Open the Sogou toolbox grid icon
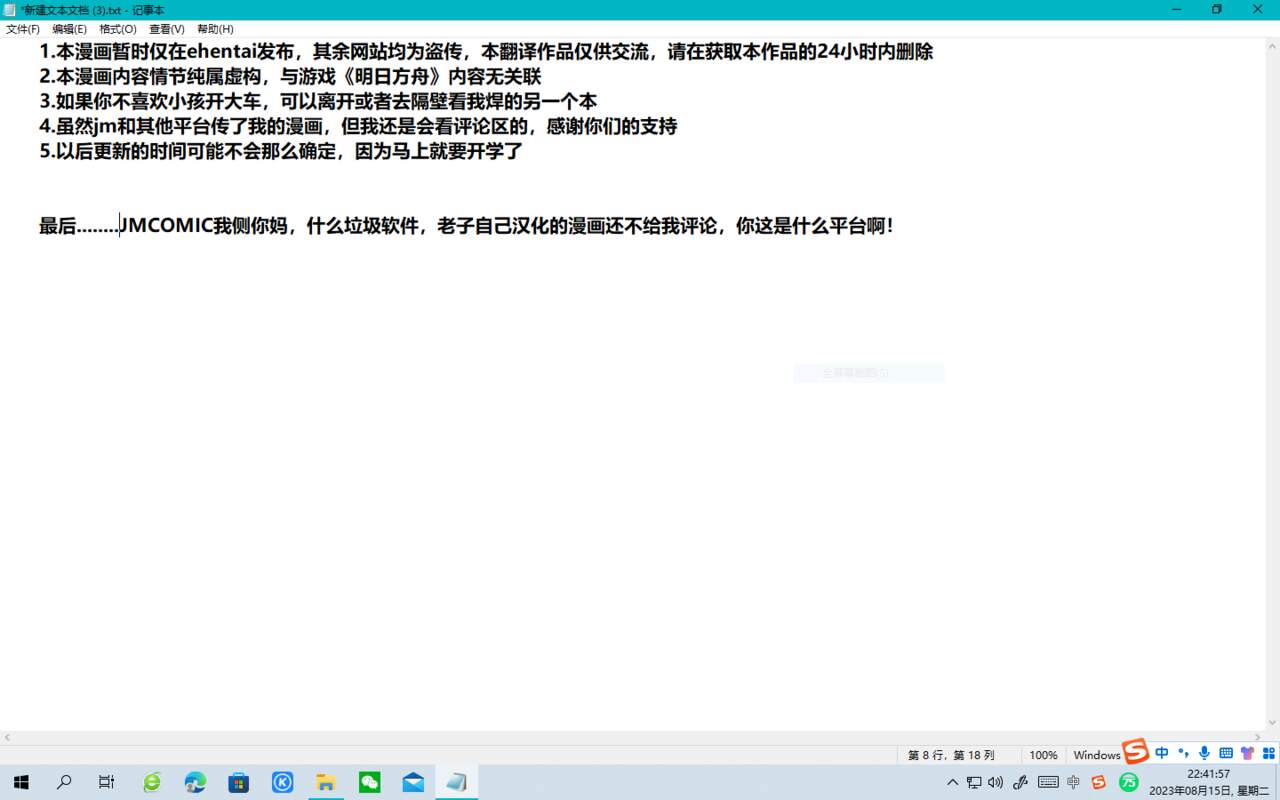The height and width of the screenshot is (800, 1280). (1270, 753)
